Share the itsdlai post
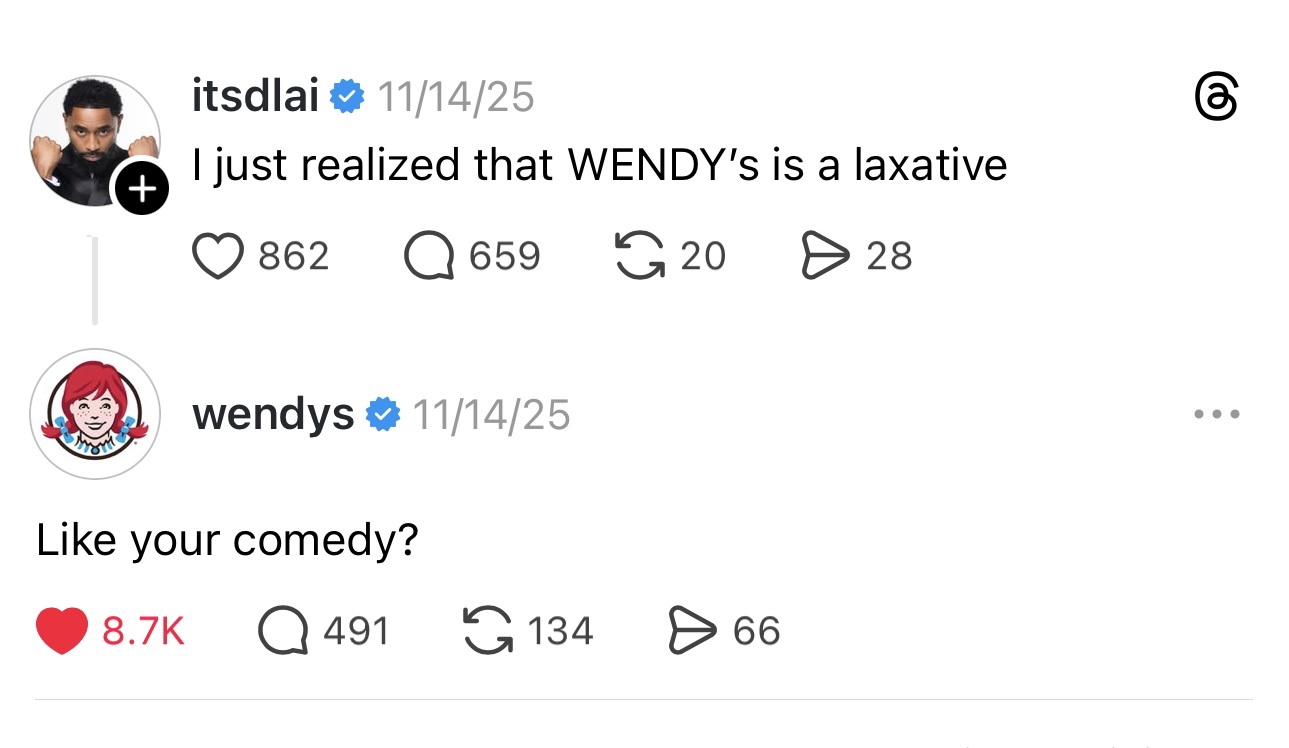The width and height of the screenshot is (1289, 748). tap(826, 256)
